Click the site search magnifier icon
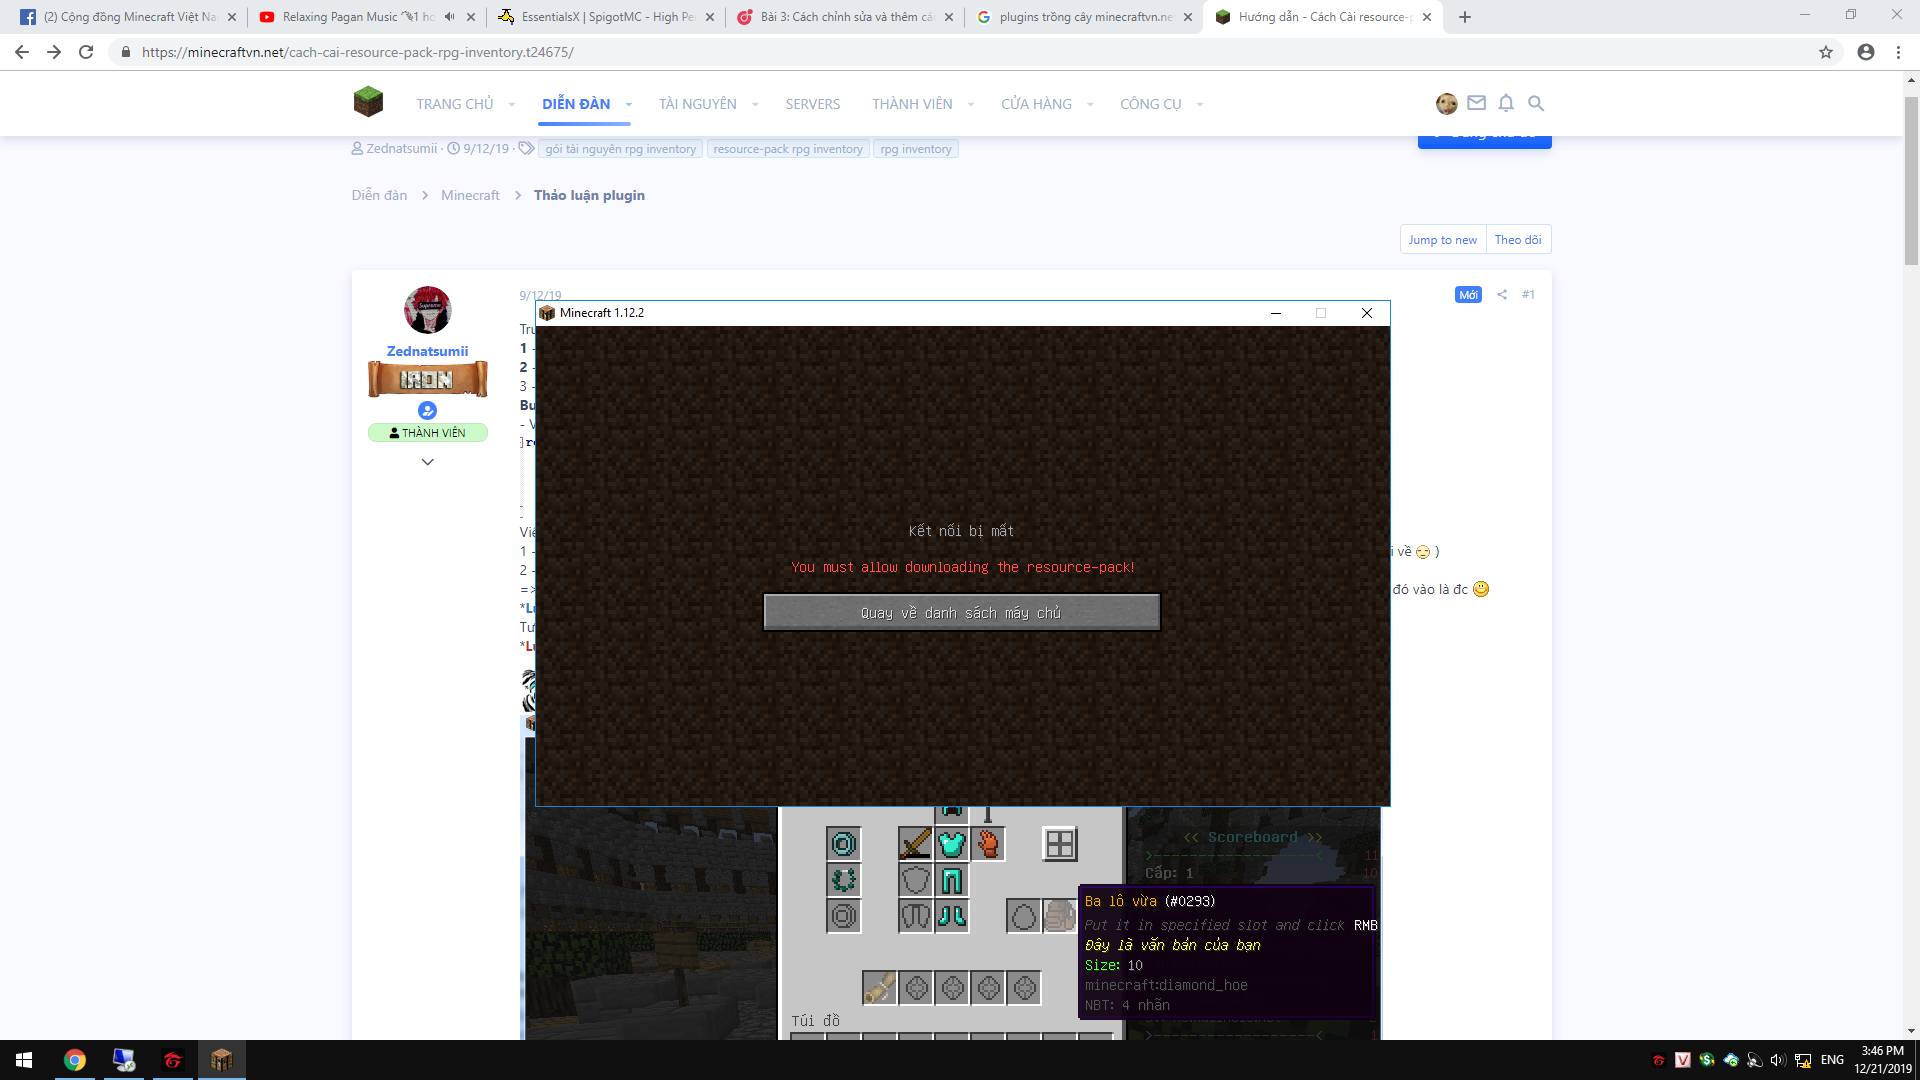This screenshot has height=1080, width=1920. click(x=1536, y=103)
